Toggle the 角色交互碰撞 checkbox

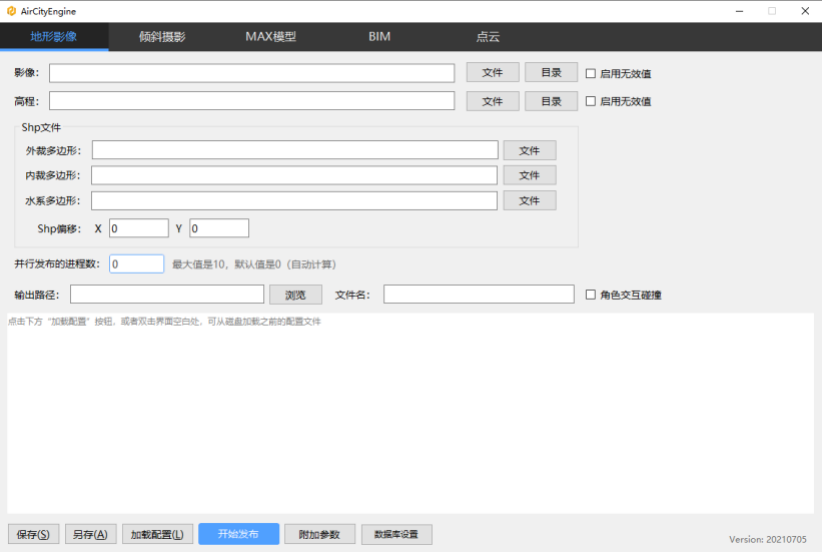591,295
